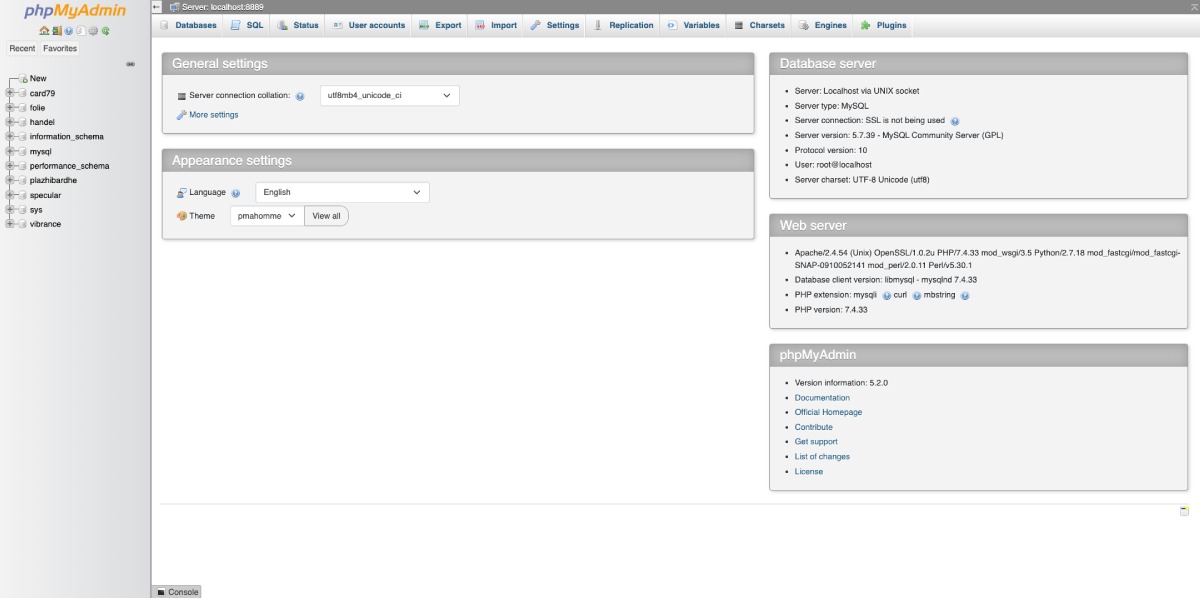This screenshot has width=1200, height=598.
Task: Click help icon beside Server connection collation
Action: click(x=300, y=96)
